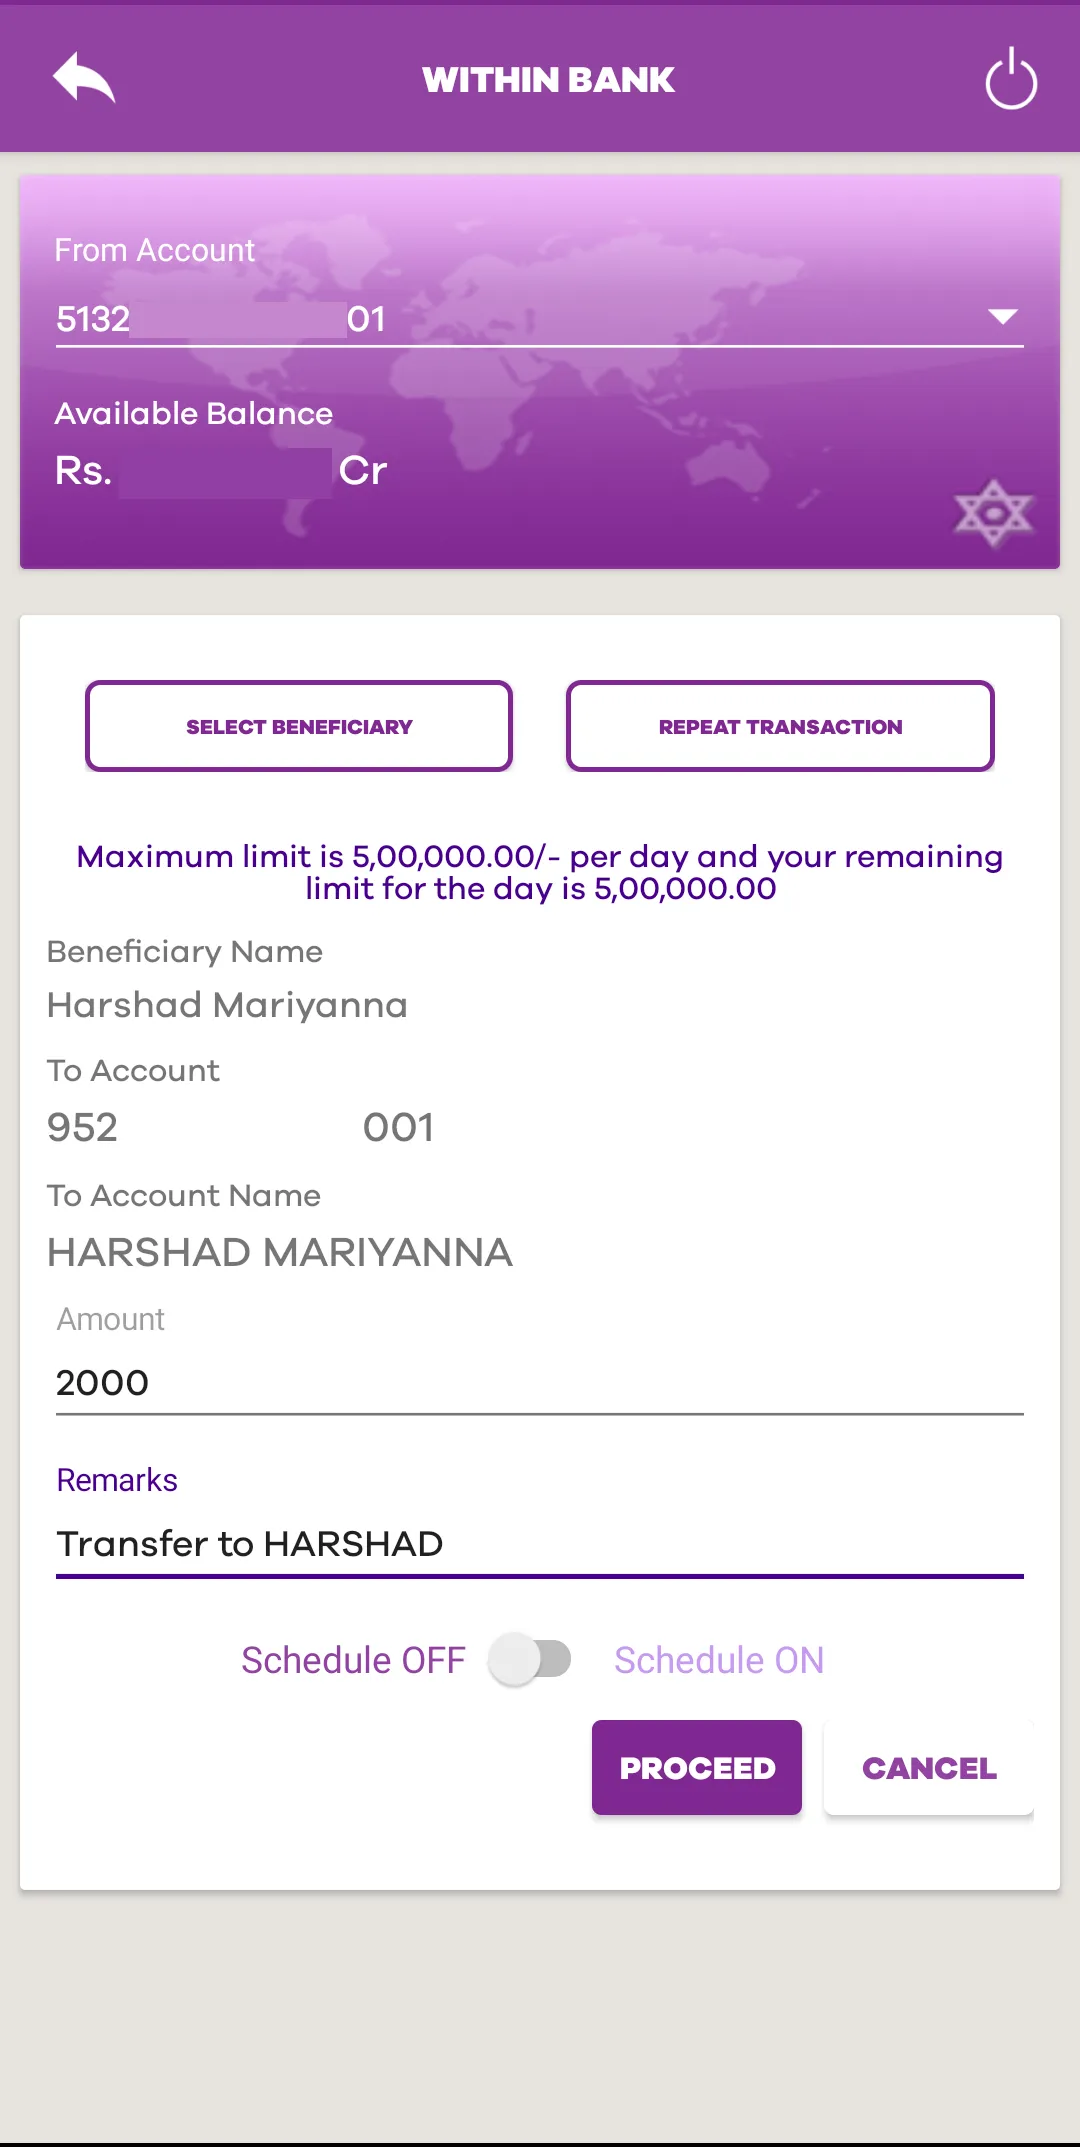Tap the Available Balance amount
This screenshot has width=1080, height=2147.
click(x=220, y=471)
